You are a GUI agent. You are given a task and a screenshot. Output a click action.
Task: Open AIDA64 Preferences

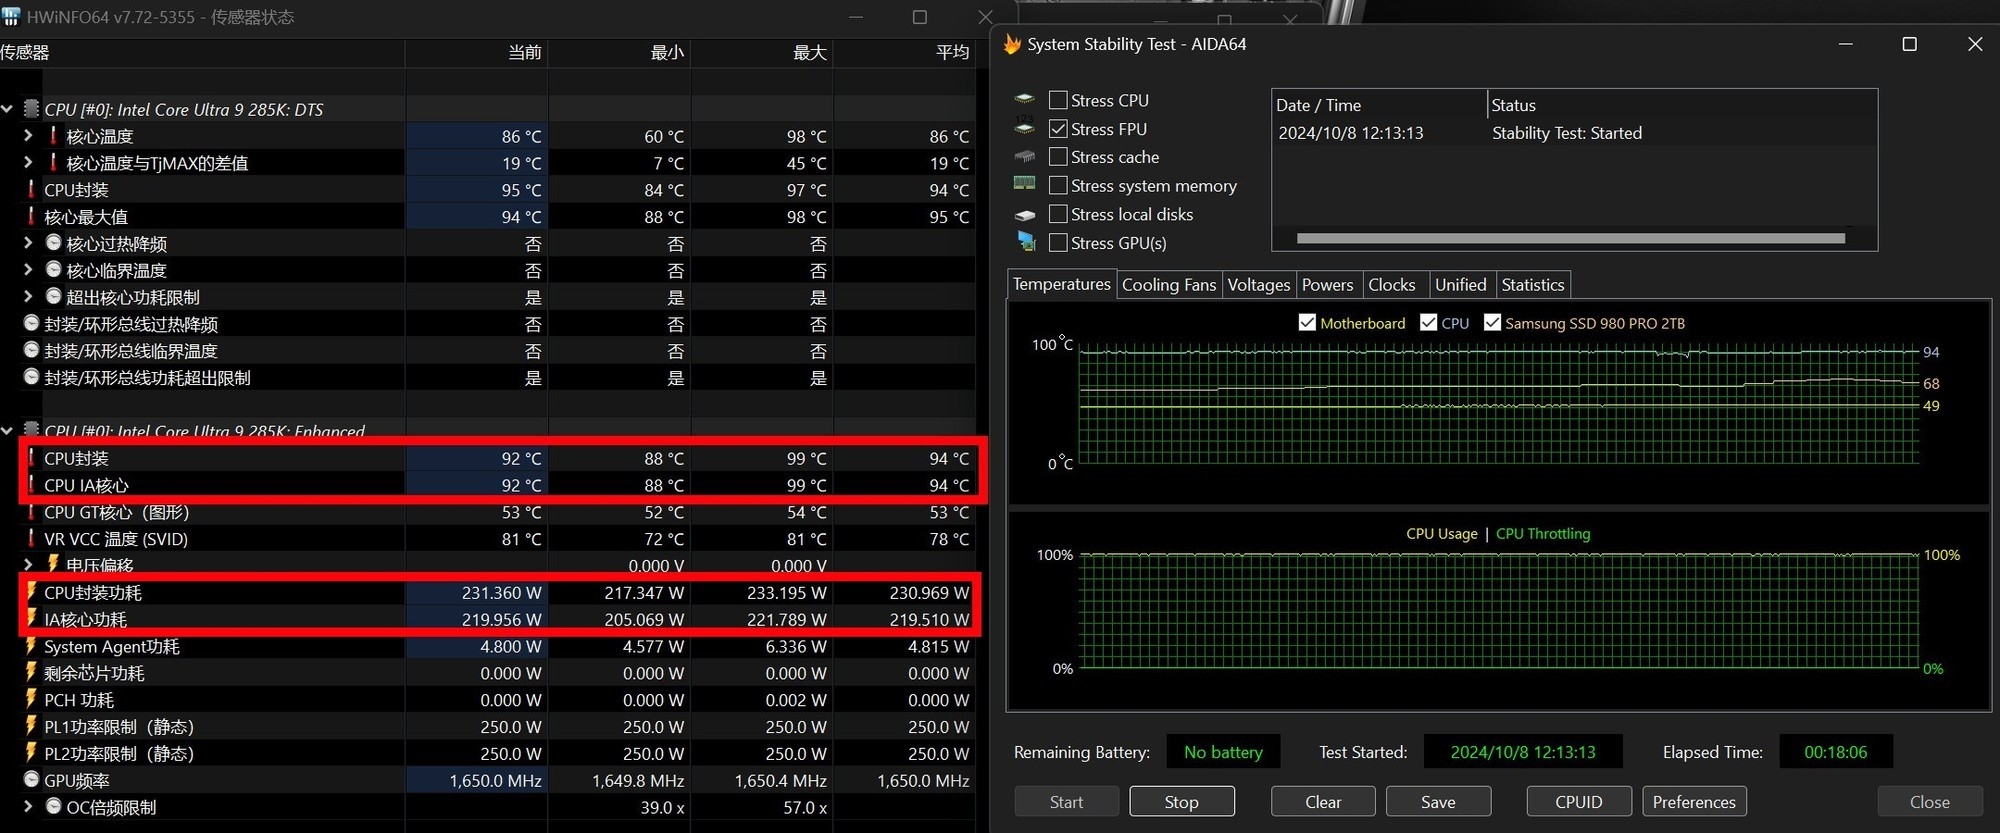tap(1693, 802)
